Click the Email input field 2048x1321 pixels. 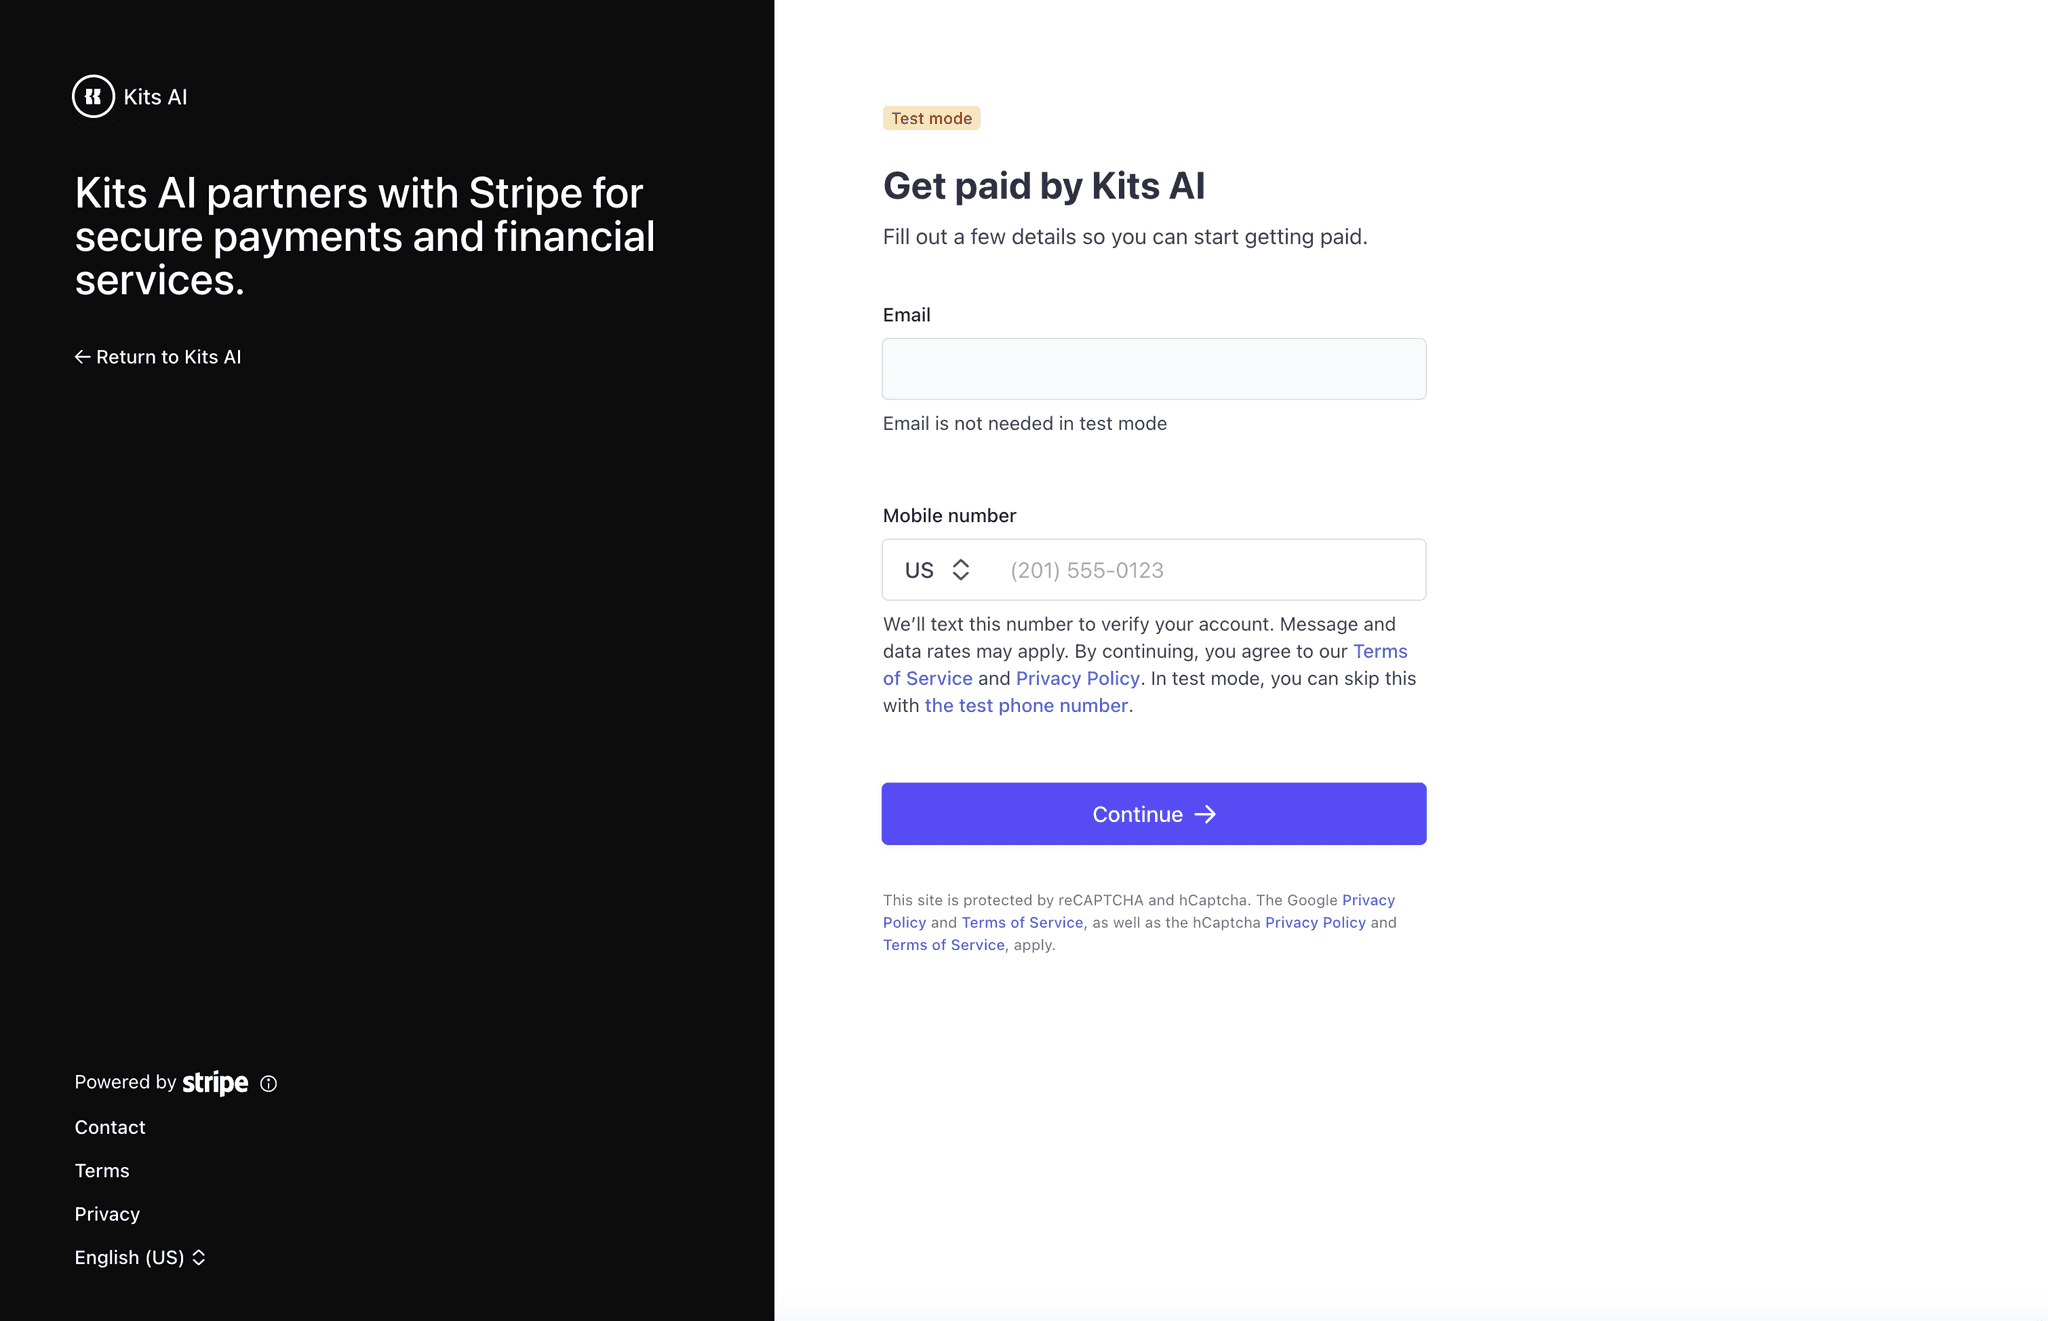(1154, 369)
